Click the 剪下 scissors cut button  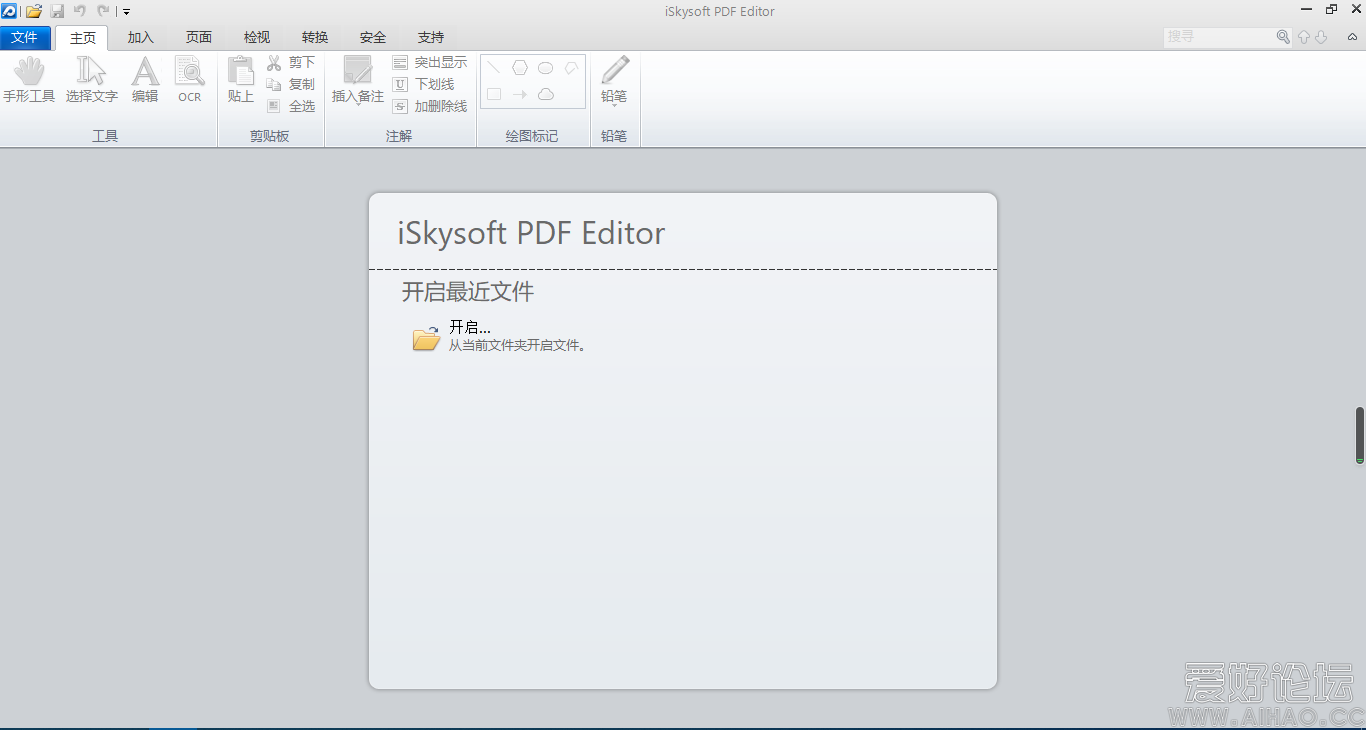[291, 62]
